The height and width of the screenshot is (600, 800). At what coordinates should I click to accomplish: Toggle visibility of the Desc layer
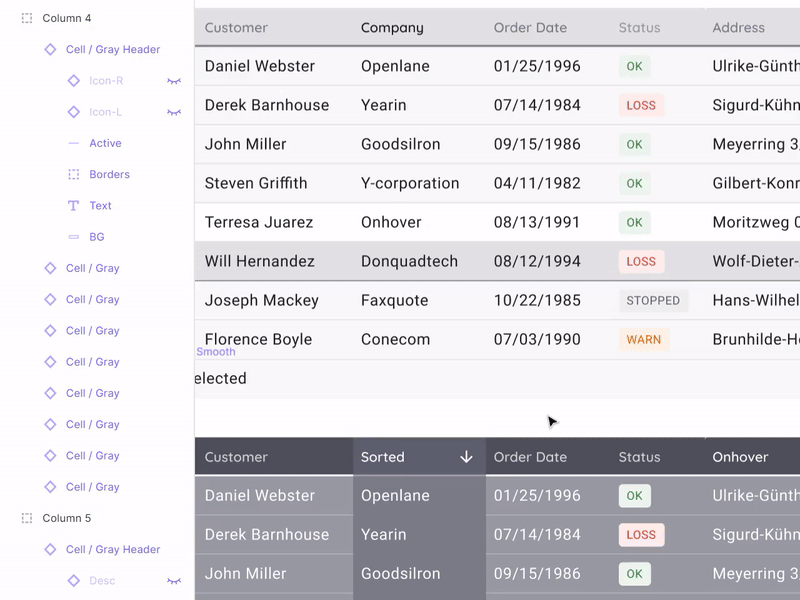pos(174,580)
